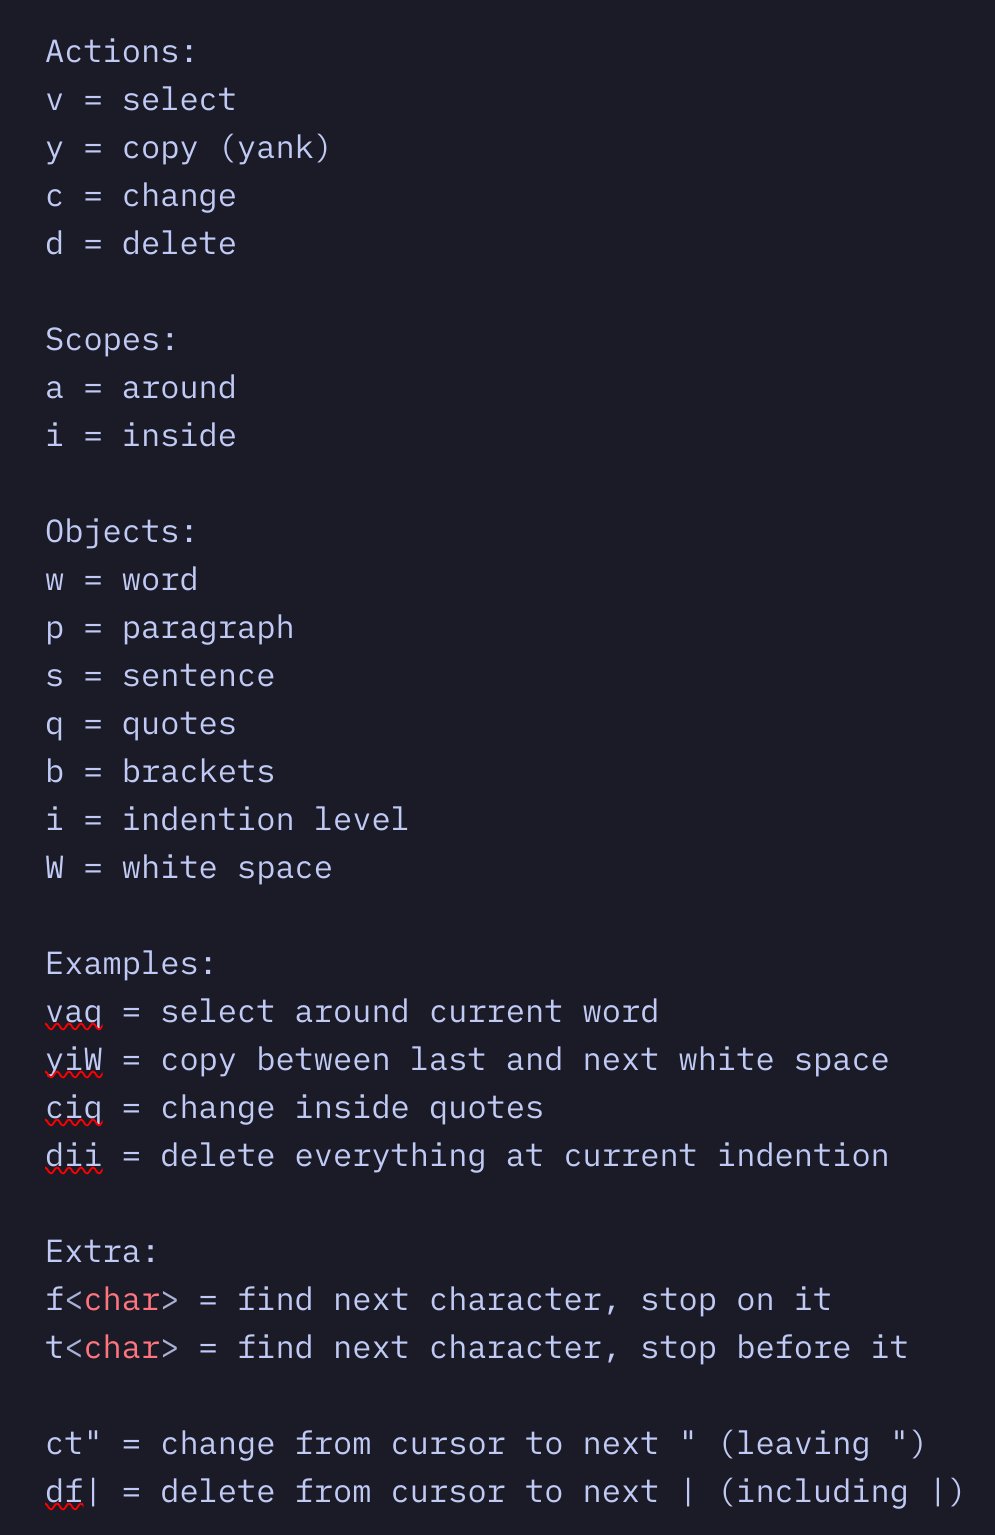Click the word "(yank)" in copy line

pyautogui.click(x=275, y=148)
